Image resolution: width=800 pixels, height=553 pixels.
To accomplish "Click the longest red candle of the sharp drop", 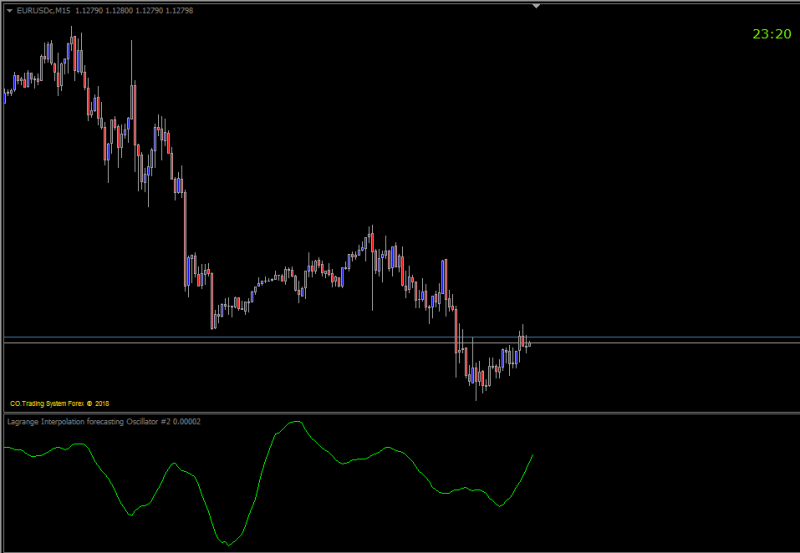I will (x=185, y=238).
